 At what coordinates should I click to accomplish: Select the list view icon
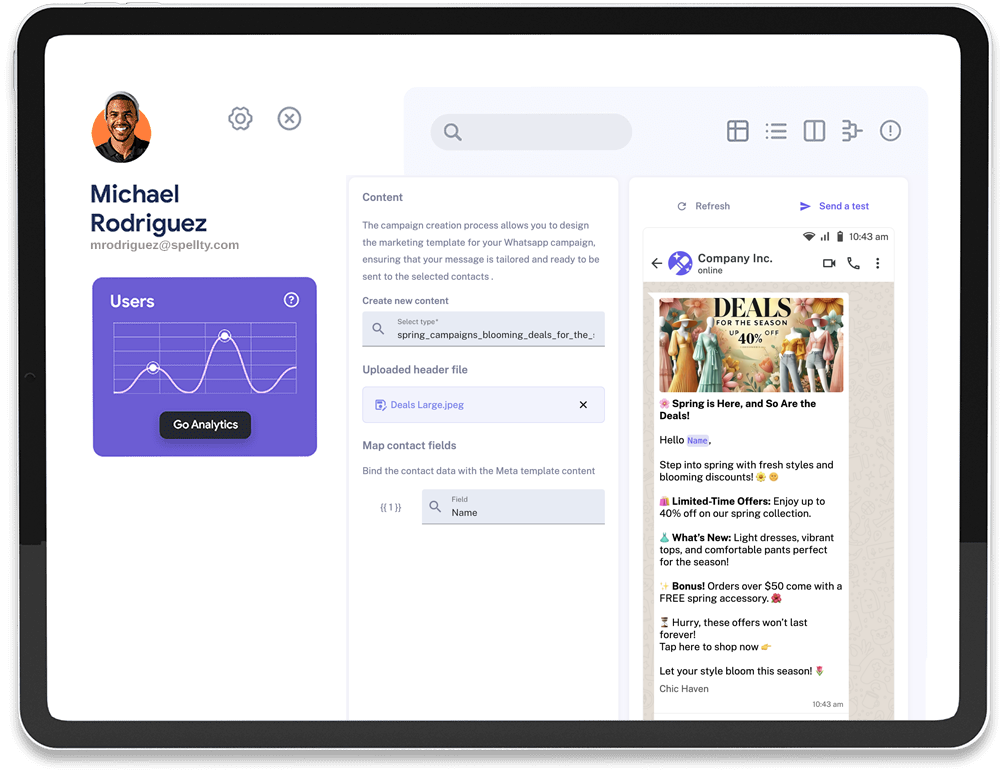(x=776, y=131)
